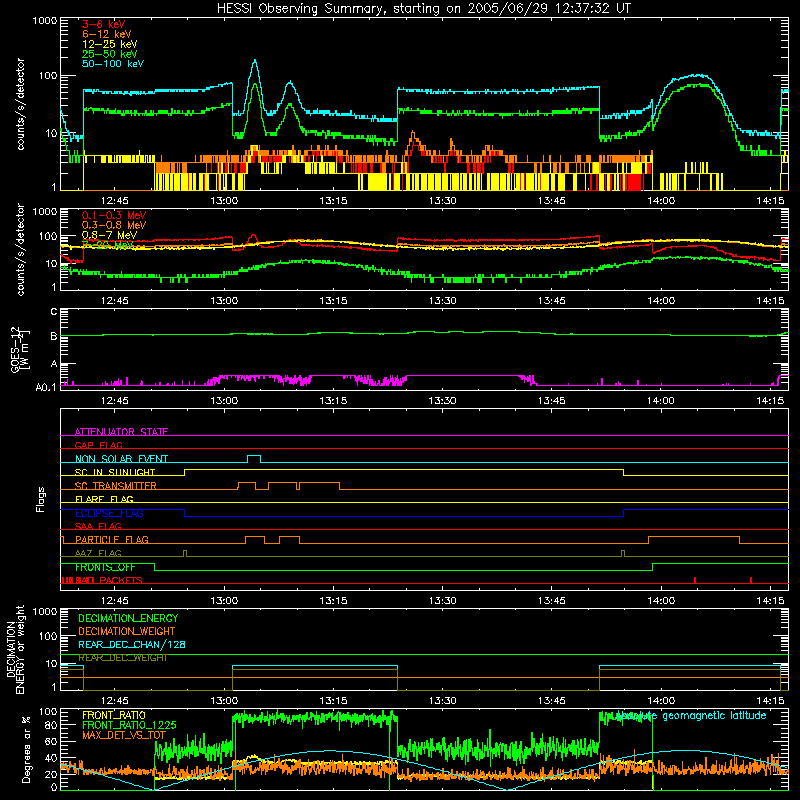Click the SAA_FLAG label
The width and height of the screenshot is (800, 800).
tap(98, 526)
